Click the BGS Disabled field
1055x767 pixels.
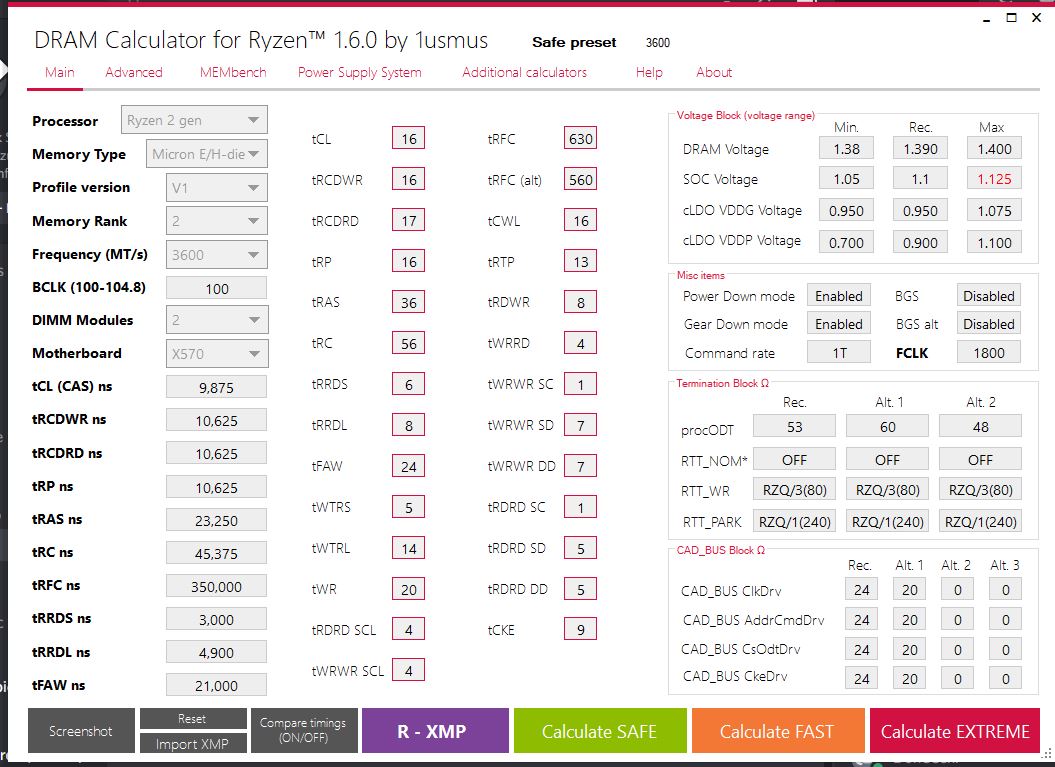click(988, 296)
